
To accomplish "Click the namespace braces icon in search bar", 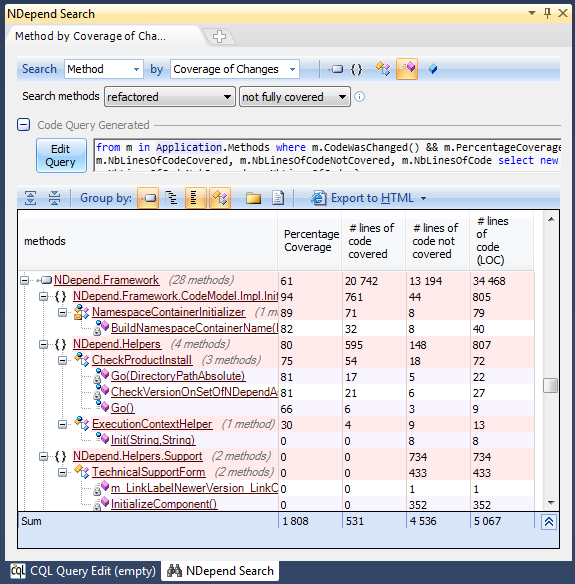I will tap(356, 69).
